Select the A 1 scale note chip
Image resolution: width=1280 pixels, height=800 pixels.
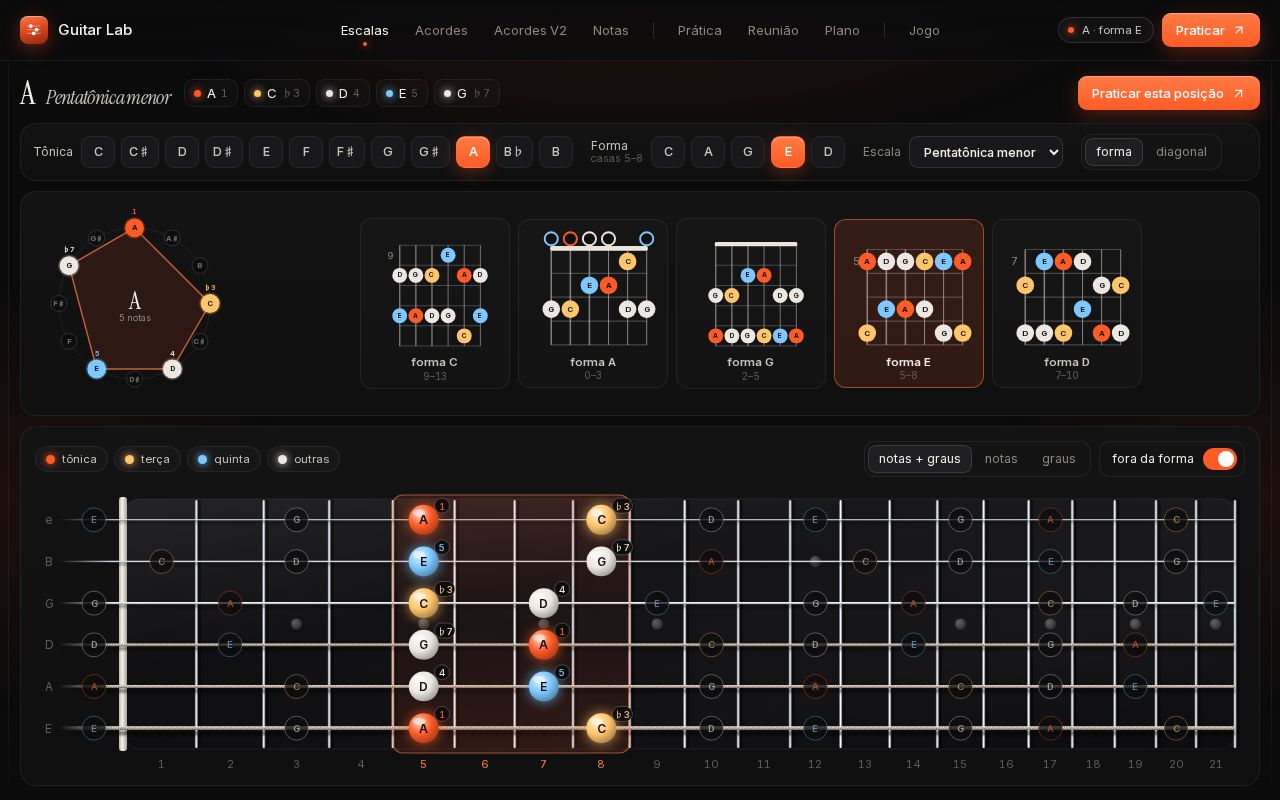point(211,93)
